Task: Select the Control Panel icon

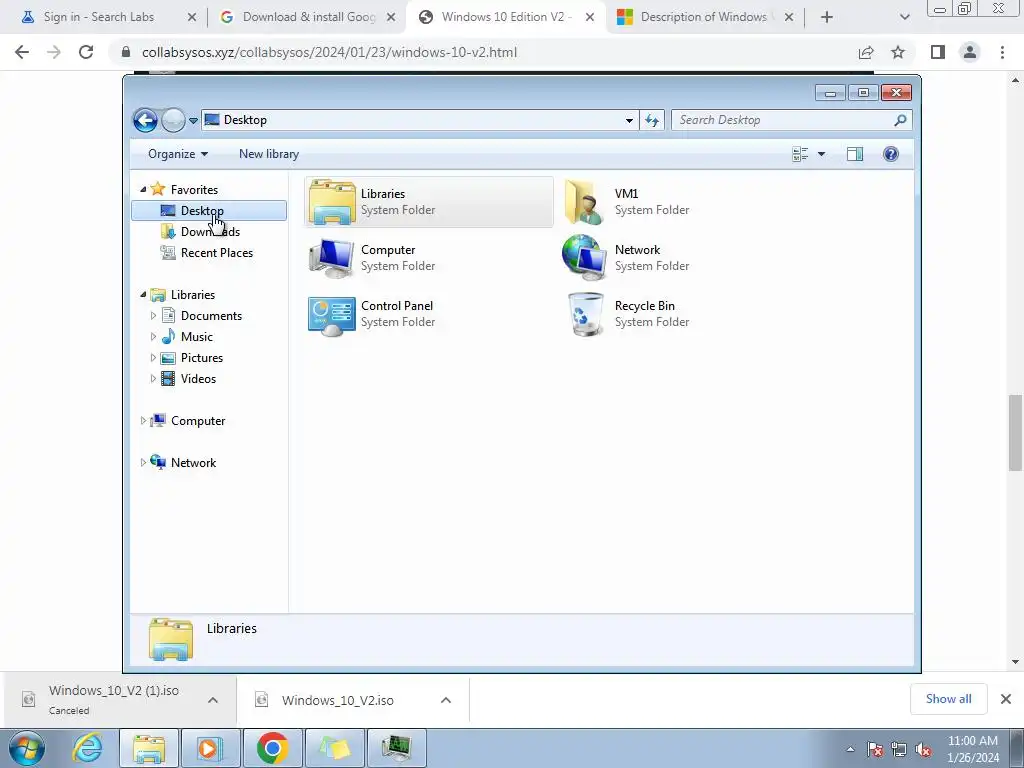Action: (x=332, y=314)
